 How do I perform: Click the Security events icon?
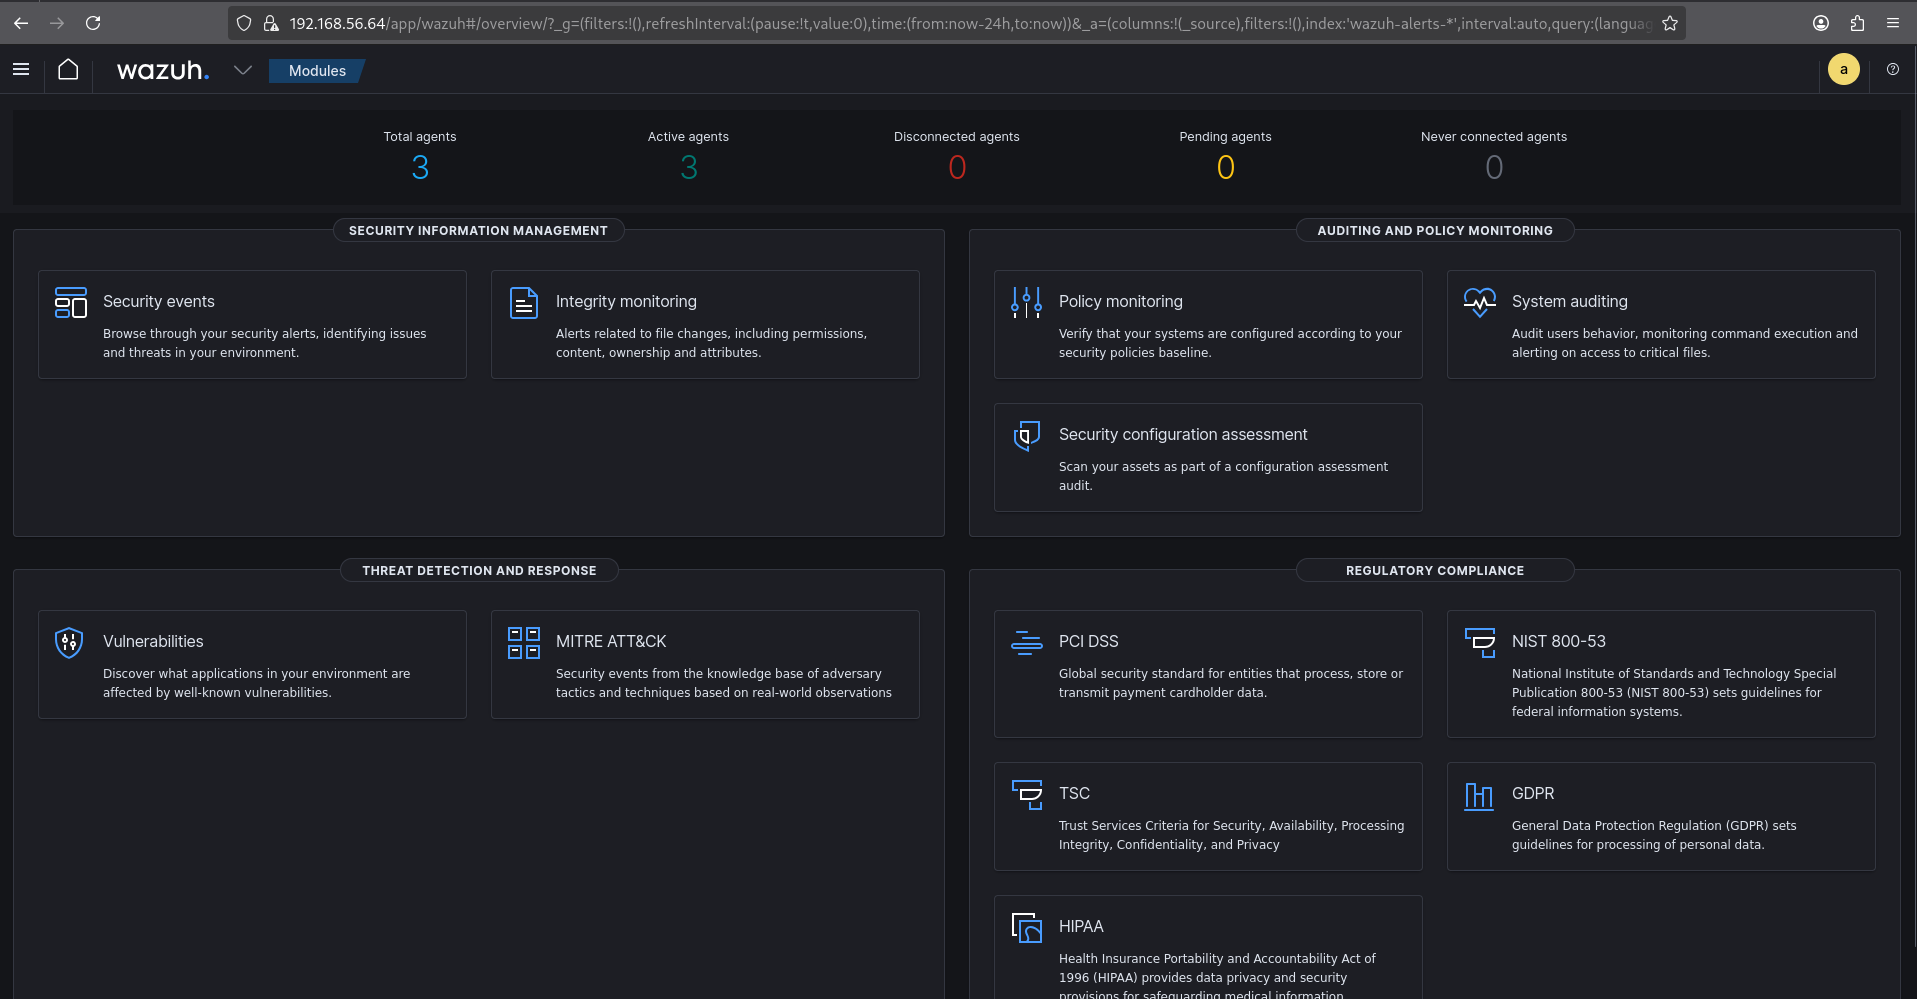(70, 302)
